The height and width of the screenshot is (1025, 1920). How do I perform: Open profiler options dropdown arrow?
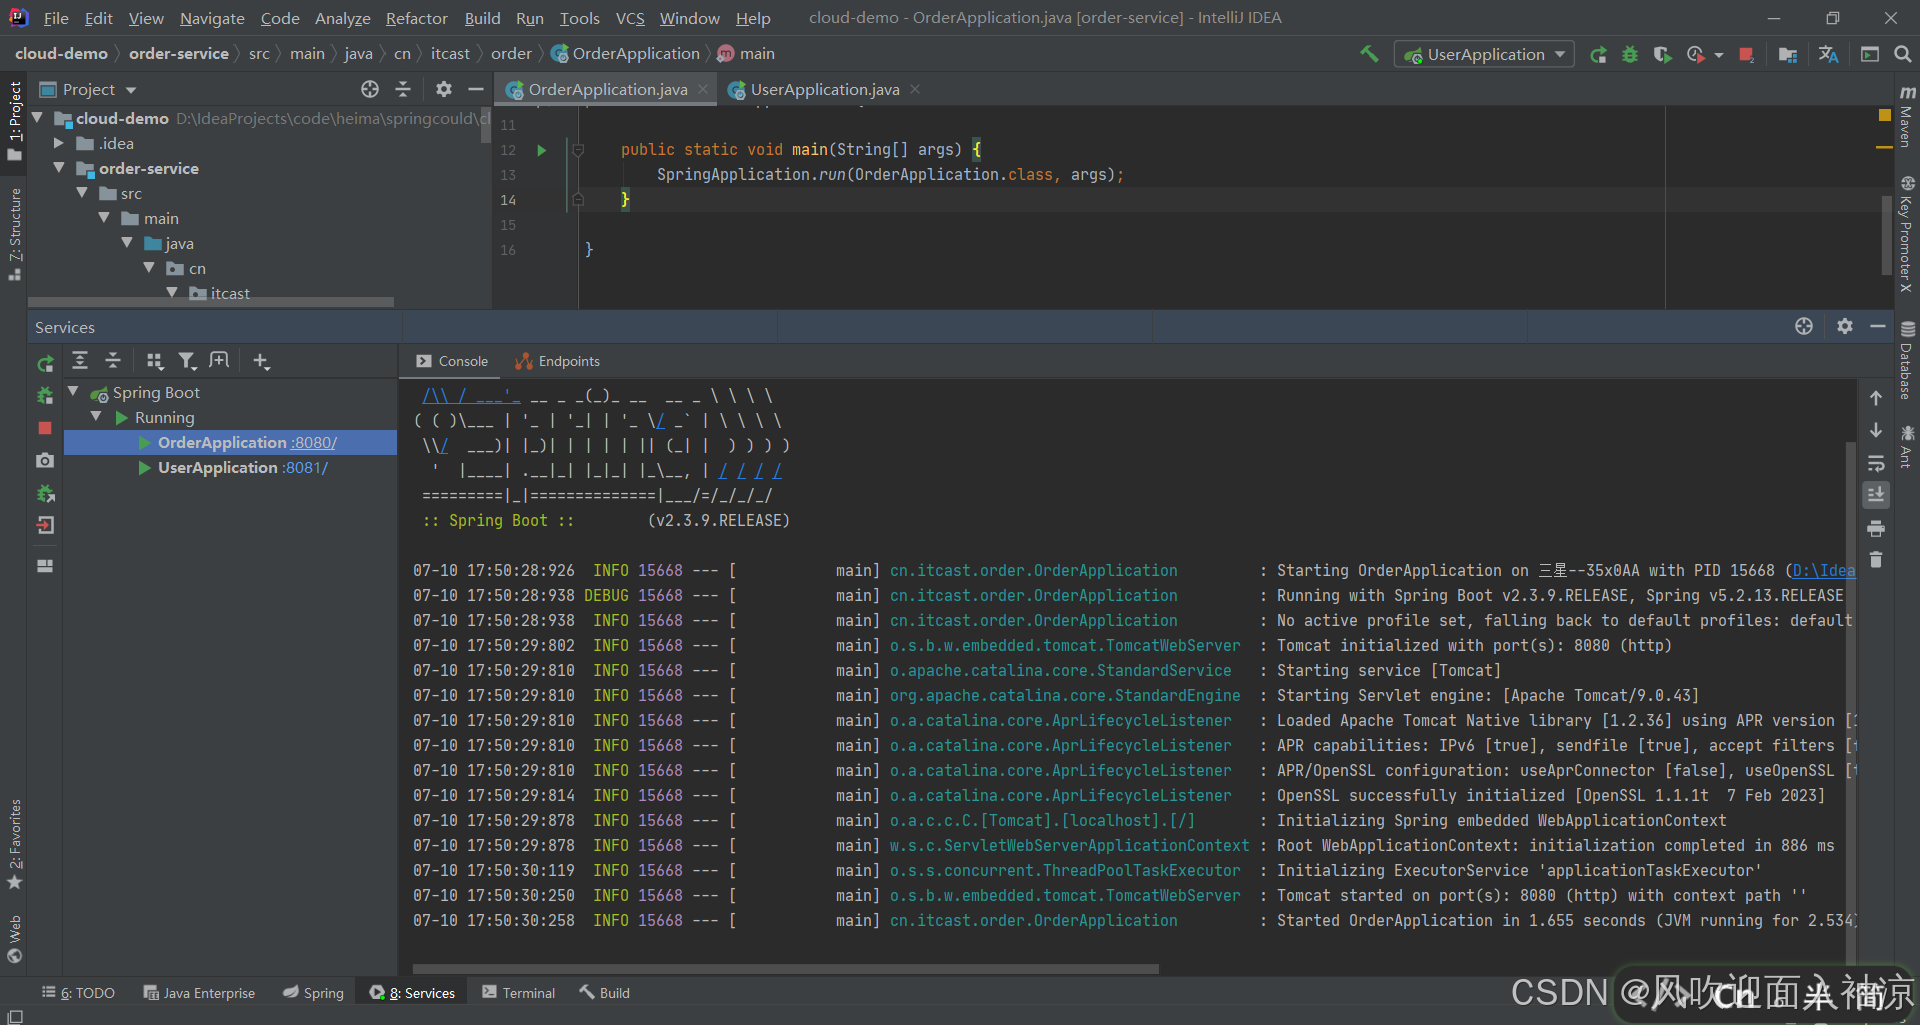pos(1718,55)
